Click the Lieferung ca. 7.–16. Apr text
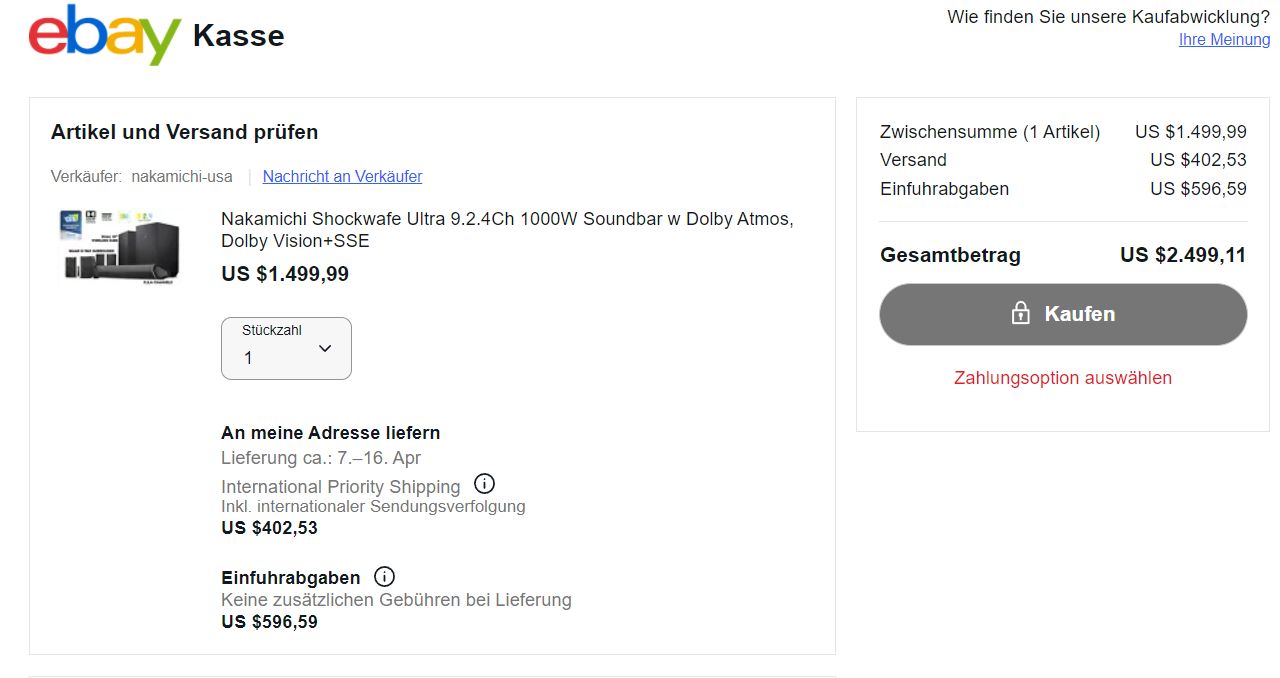The width and height of the screenshot is (1280, 678). [x=321, y=458]
